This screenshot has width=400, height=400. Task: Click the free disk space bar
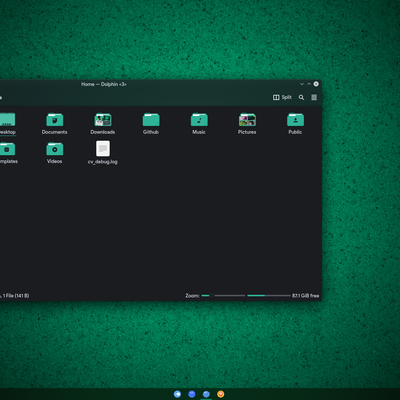tap(269, 296)
